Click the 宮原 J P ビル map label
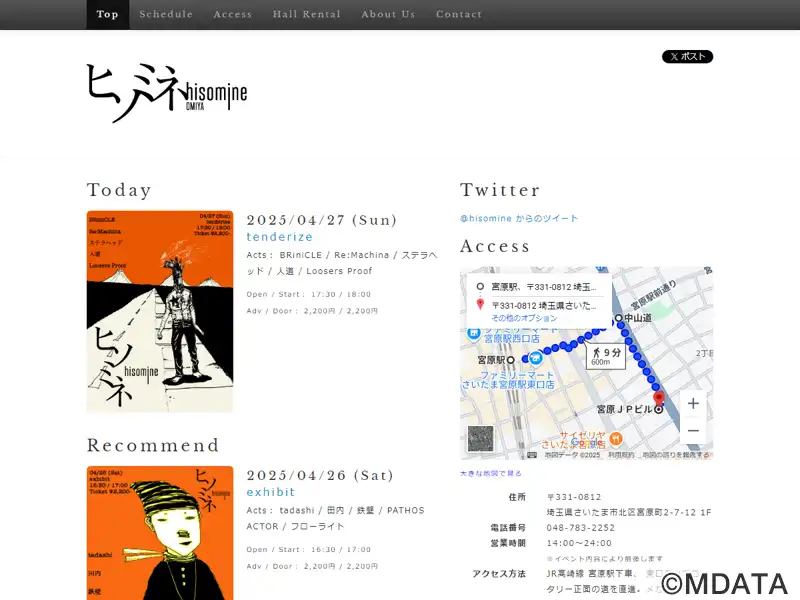 coord(624,409)
